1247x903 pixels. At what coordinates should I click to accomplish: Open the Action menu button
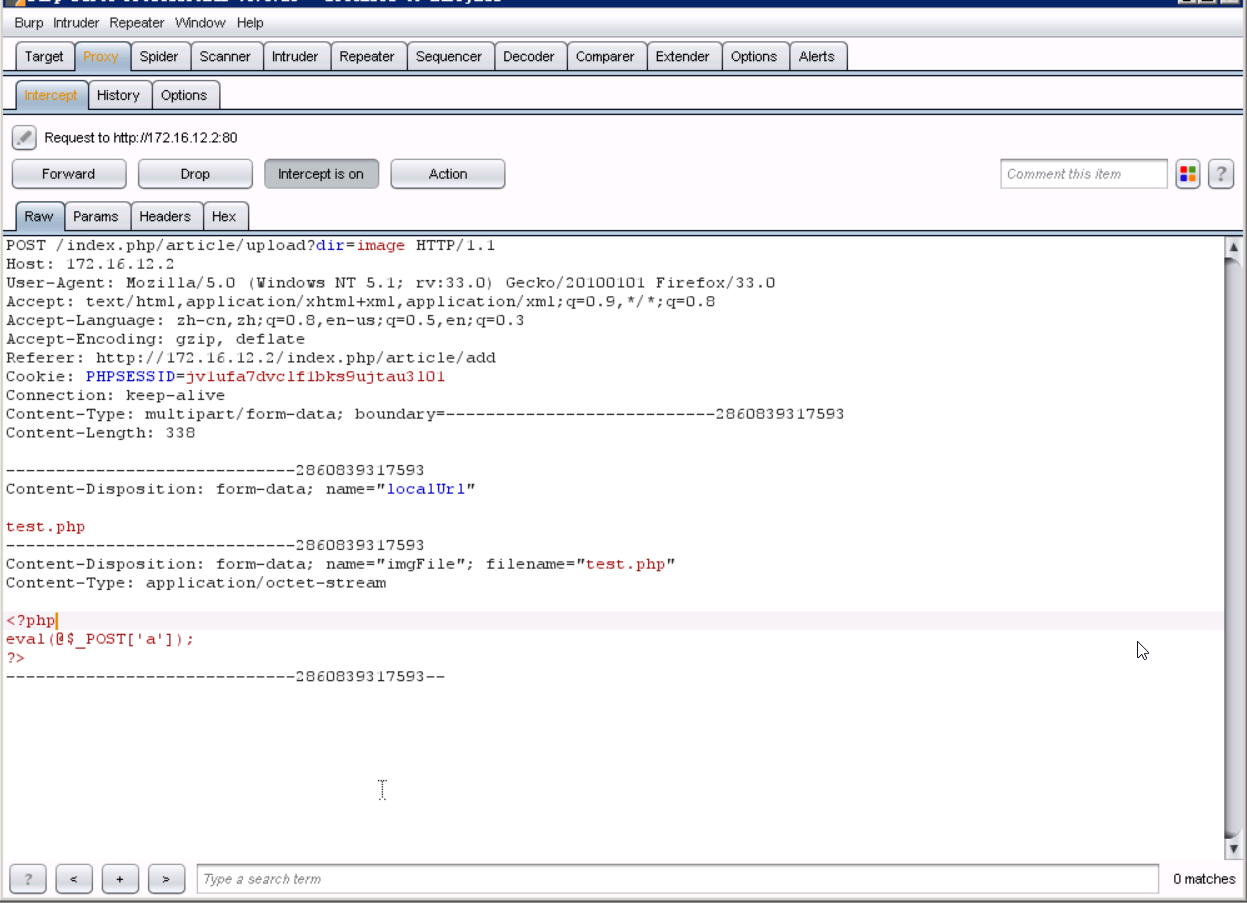click(447, 174)
